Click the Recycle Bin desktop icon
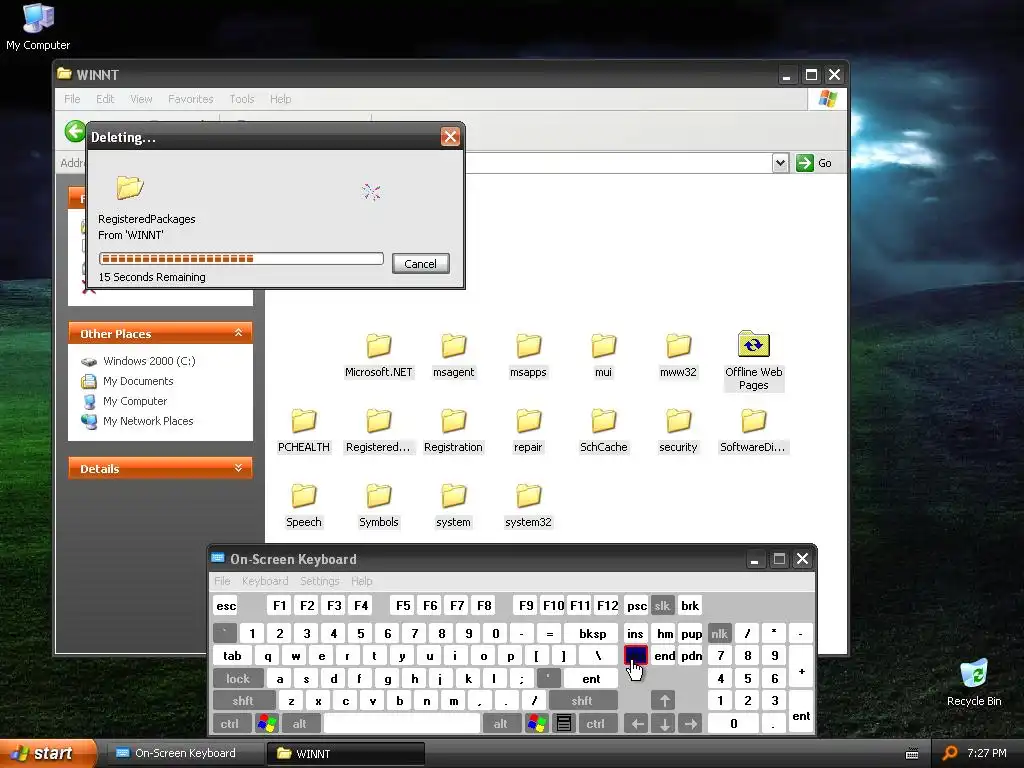The height and width of the screenshot is (768, 1024). [x=974, y=683]
